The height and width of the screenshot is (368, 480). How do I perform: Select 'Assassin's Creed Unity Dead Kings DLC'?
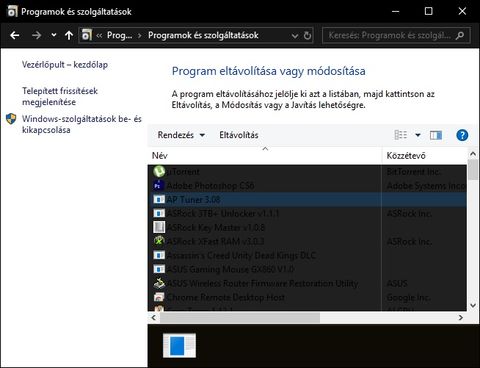point(307,255)
